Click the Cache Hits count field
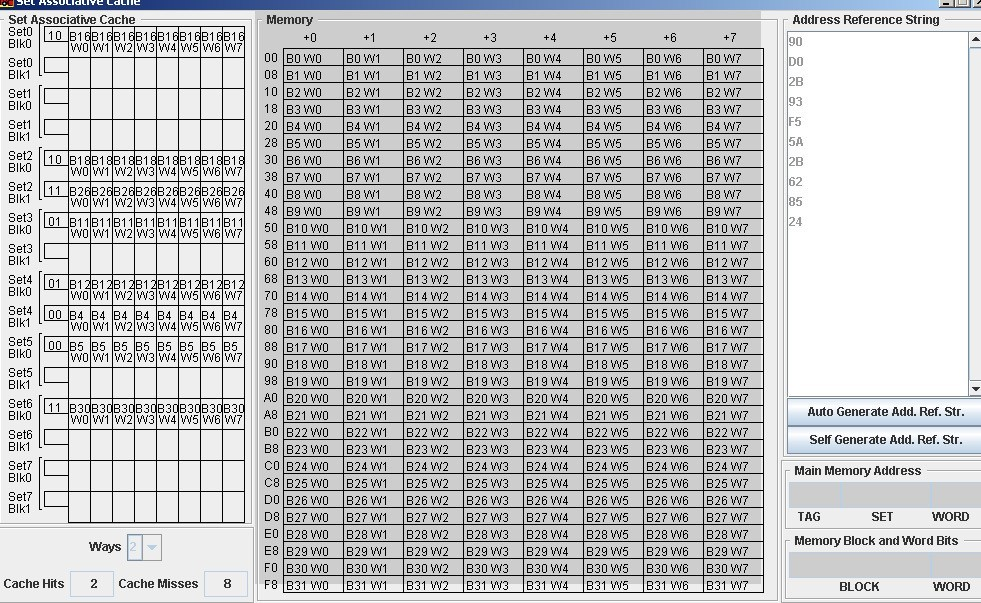 pyautogui.click(x=91, y=583)
